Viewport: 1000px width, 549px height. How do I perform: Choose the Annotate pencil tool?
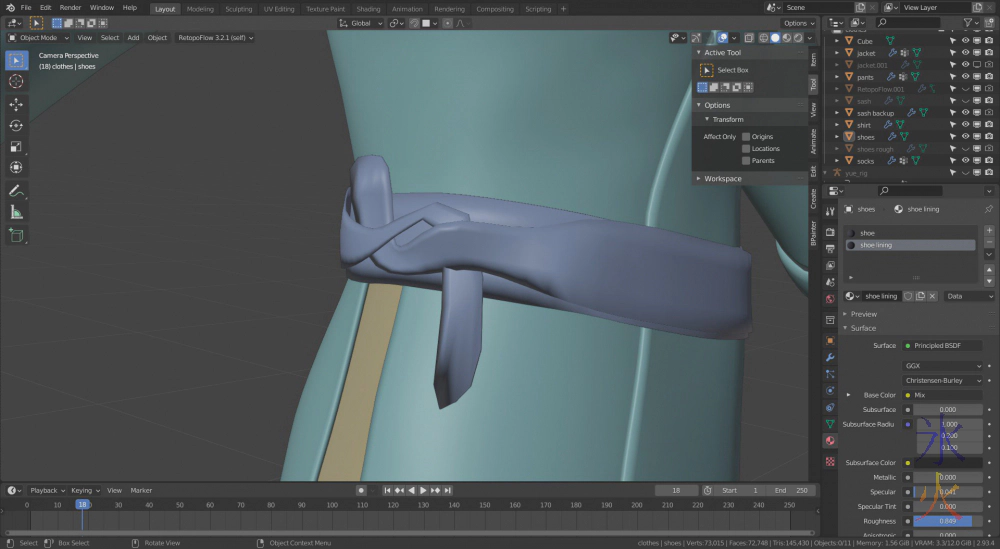coord(16,190)
